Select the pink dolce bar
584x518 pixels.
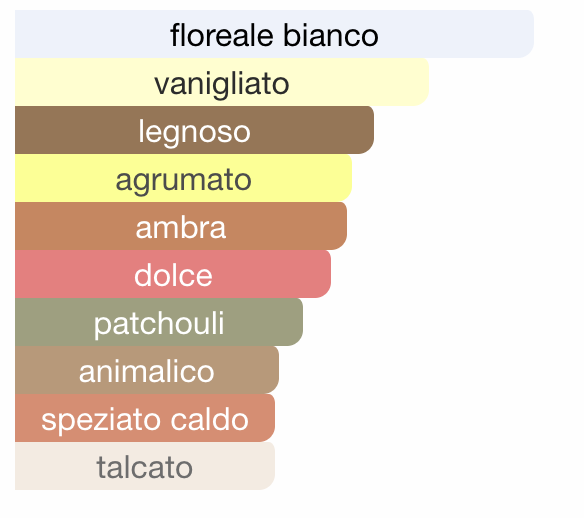[x=173, y=274]
